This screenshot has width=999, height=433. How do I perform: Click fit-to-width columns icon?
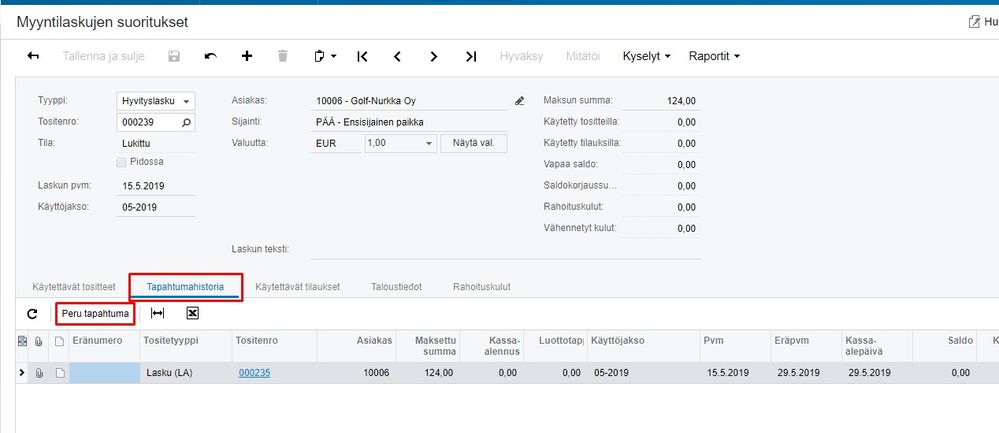pyautogui.click(x=157, y=313)
